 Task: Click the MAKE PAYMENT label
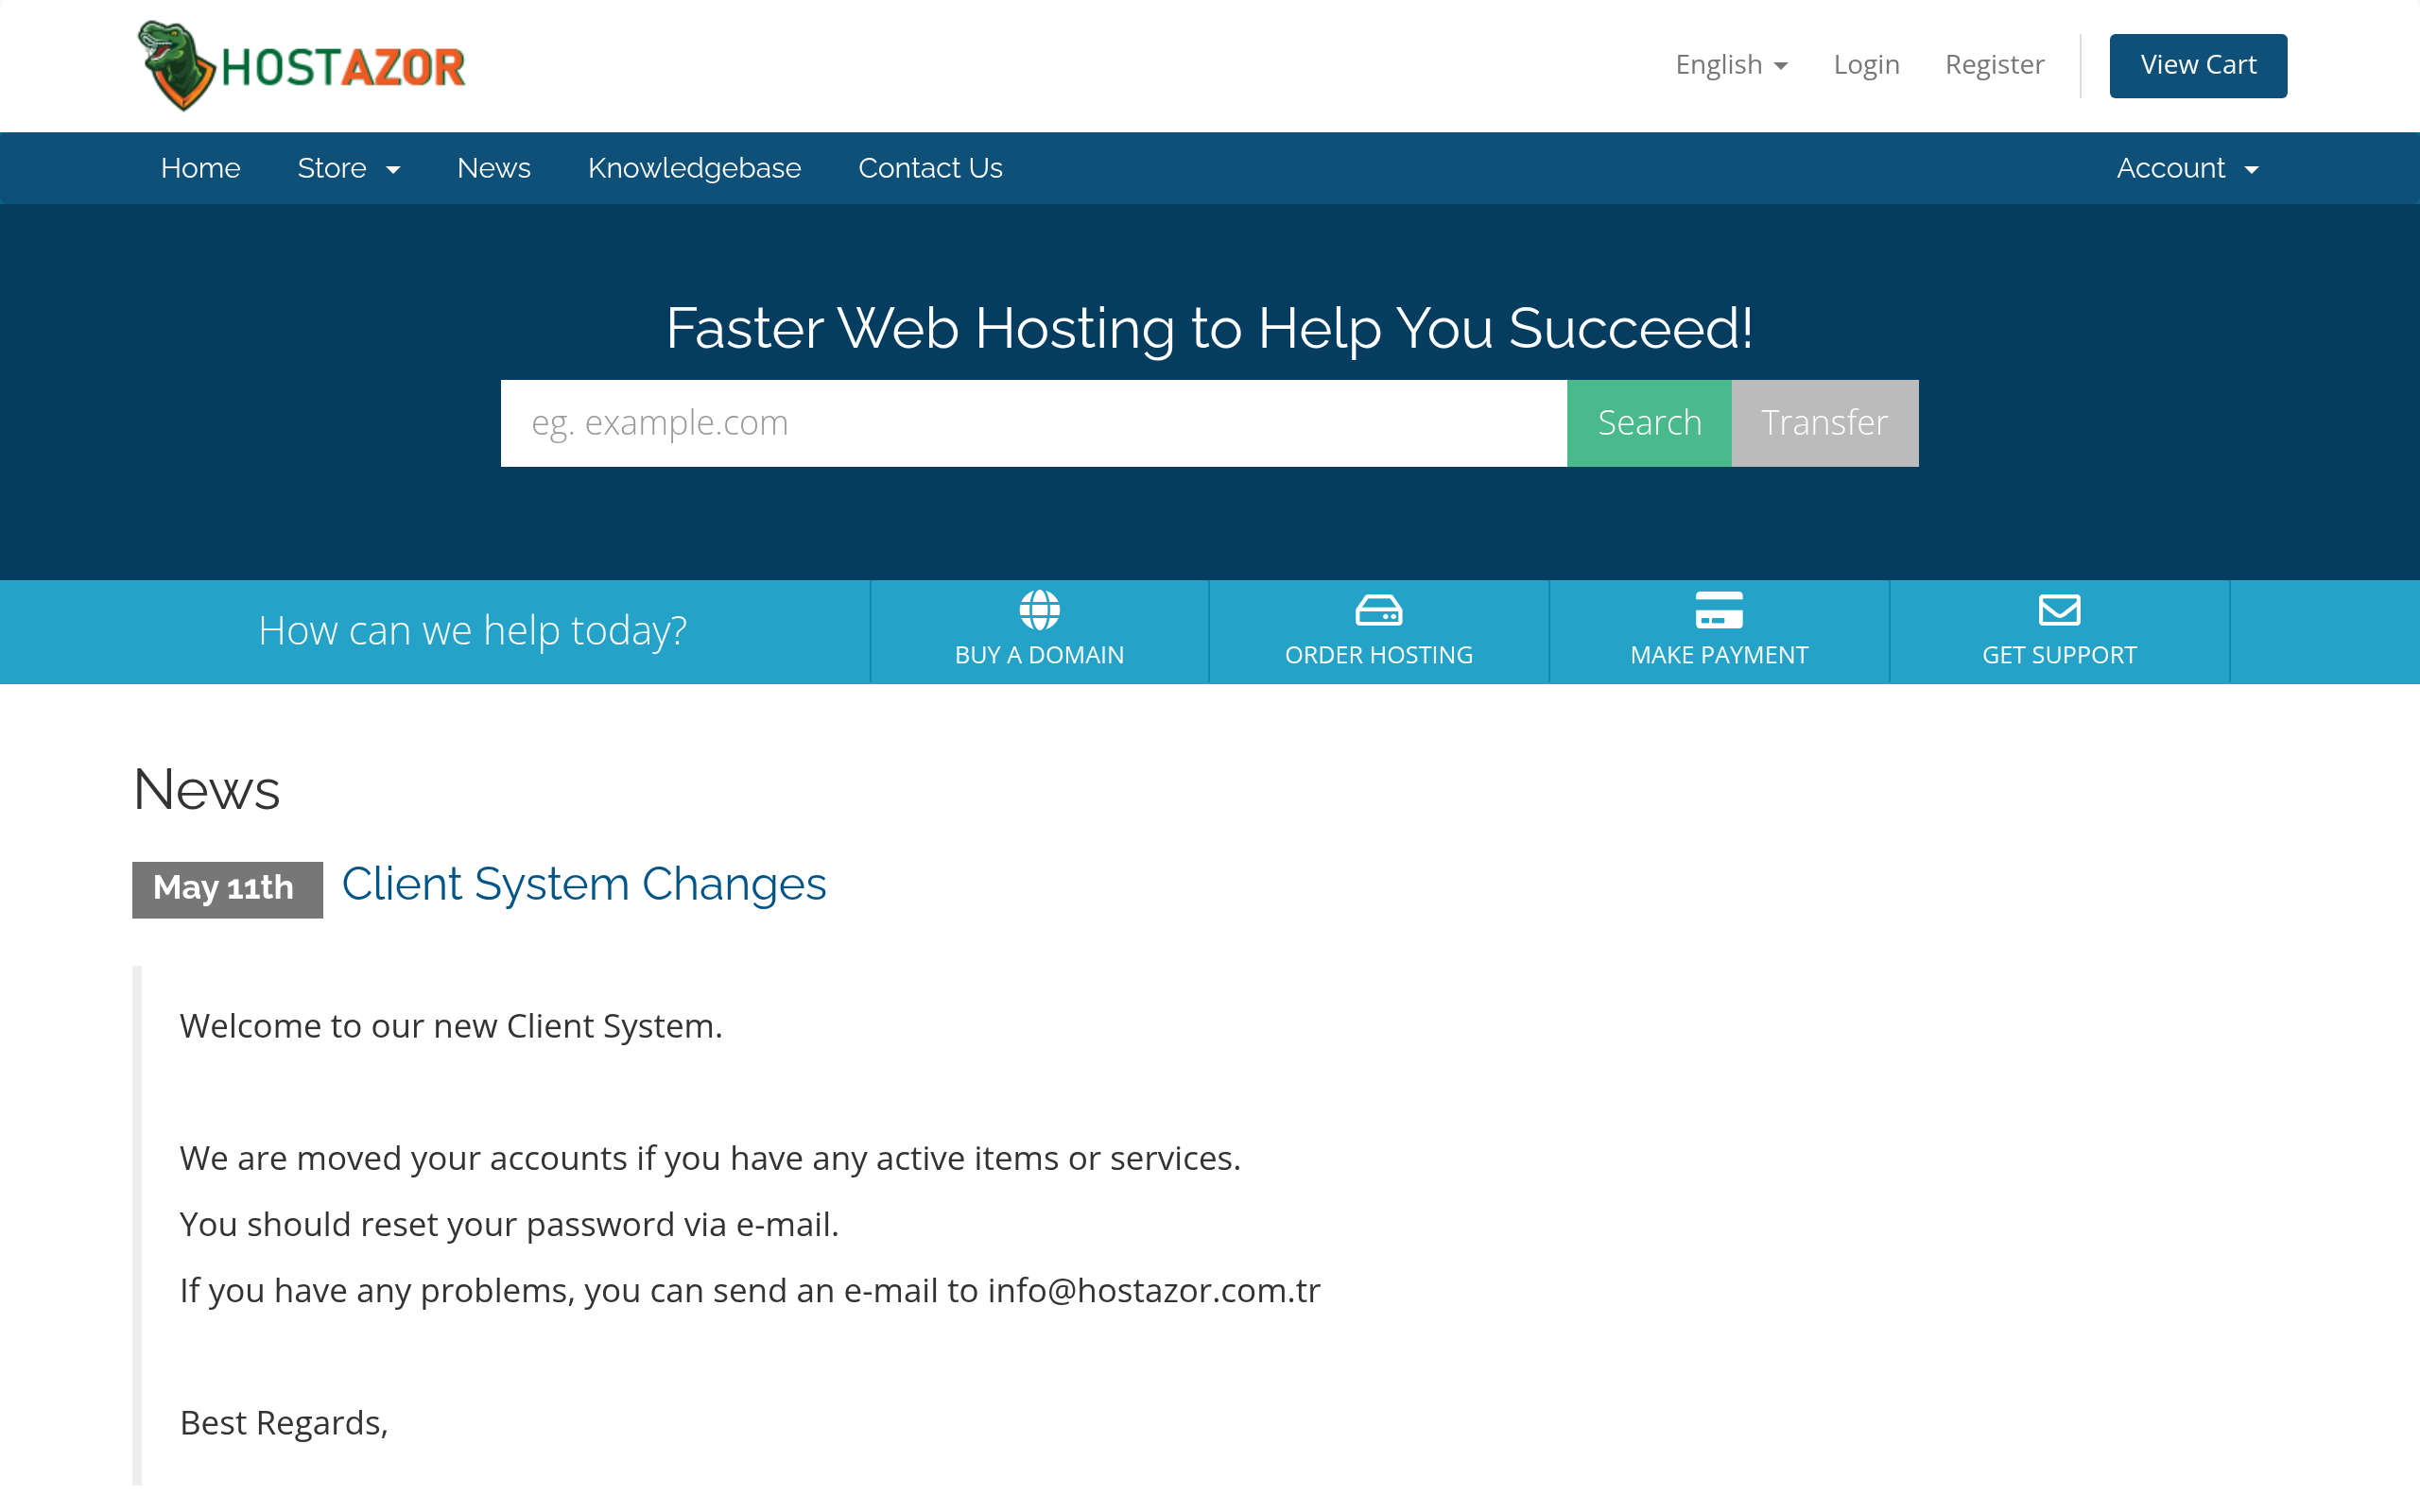click(x=1719, y=655)
